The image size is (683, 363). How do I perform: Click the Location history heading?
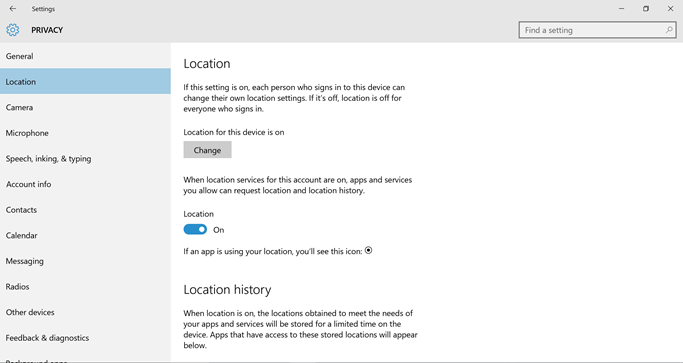pyautogui.click(x=227, y=290)
